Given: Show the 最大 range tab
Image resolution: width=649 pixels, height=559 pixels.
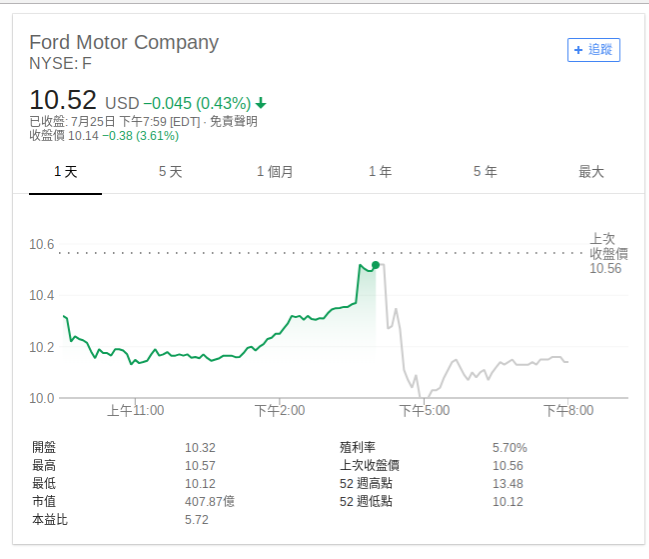Looking at the screenshot, I should click(x=591, y=171).
